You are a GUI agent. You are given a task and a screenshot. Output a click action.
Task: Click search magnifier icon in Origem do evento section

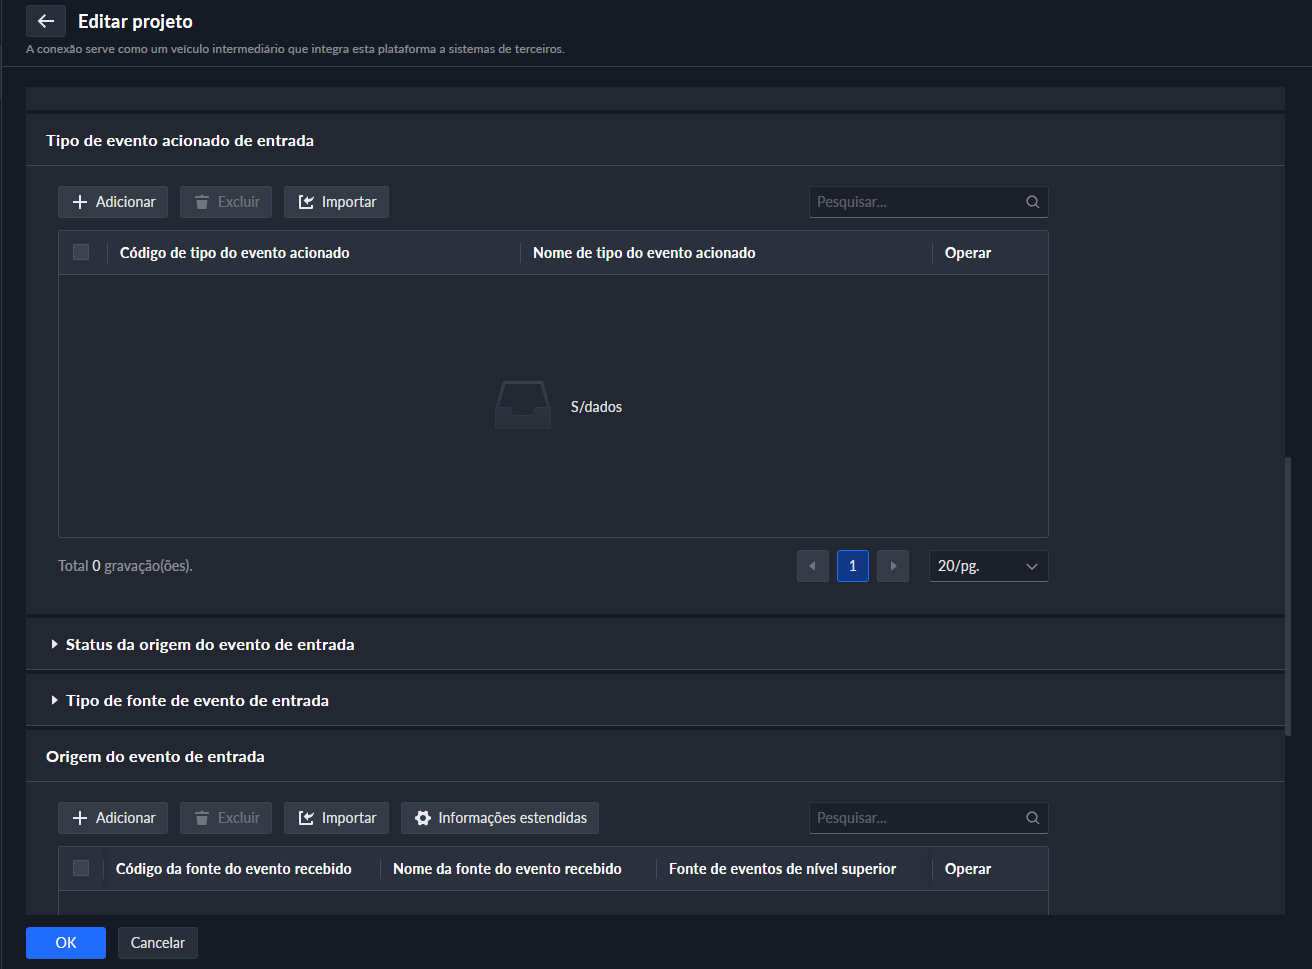pyautogui.click(x=1032, y=818)
